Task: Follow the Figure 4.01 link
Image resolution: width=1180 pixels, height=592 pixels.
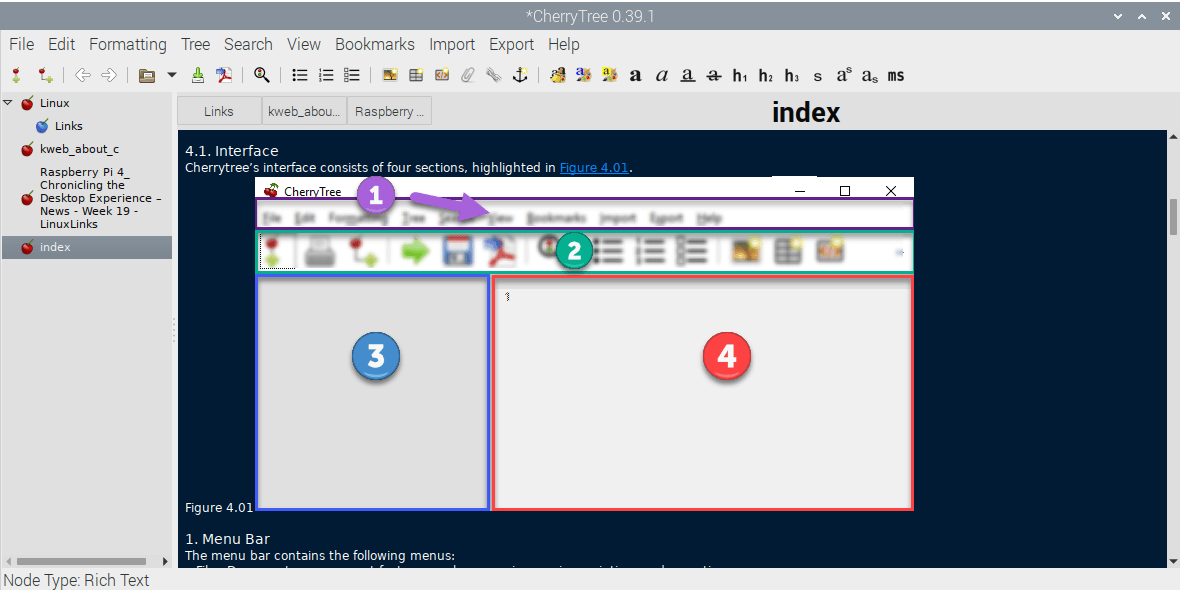Action: click(594, 168)
